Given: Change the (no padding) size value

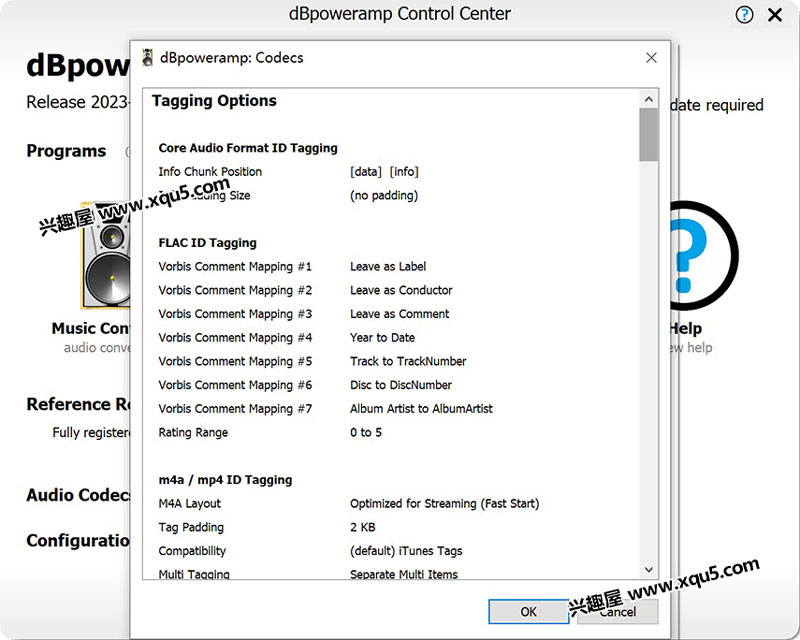Looking at the screenshot, I should pyautogui.click(x=384, y=195).
